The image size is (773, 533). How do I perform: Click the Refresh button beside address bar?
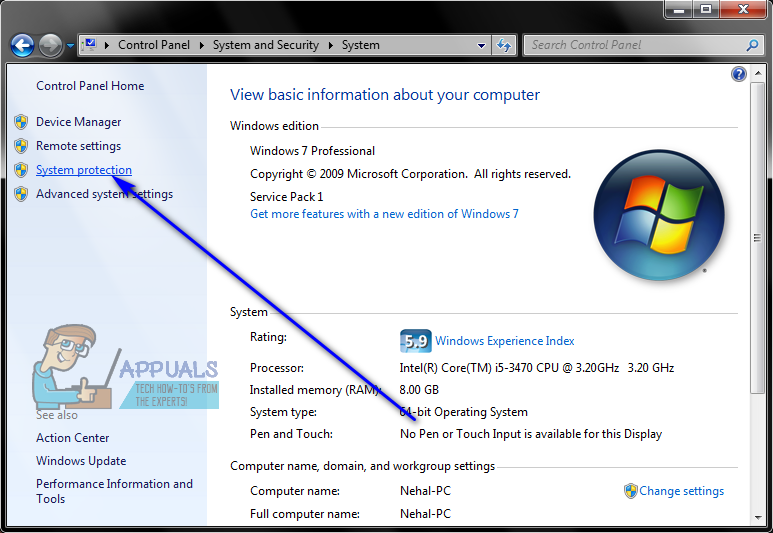click(x=504, y=45)
